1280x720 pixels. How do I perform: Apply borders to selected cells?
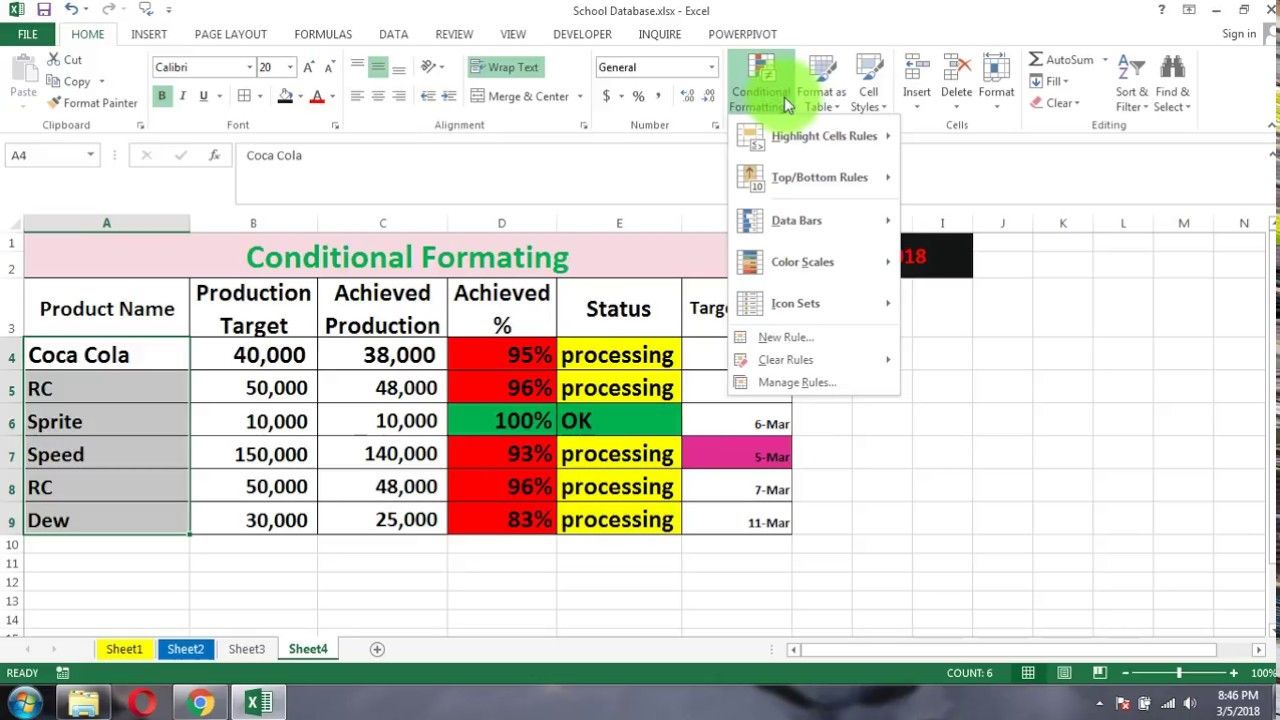pyautogui.click(x=244, y=96)
